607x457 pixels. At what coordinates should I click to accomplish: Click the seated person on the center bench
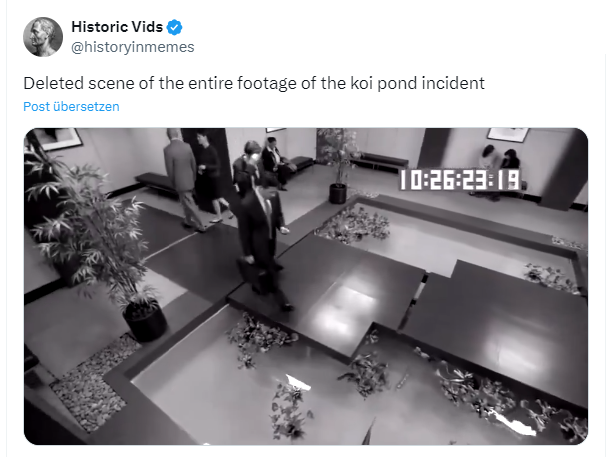click(277, 163)
